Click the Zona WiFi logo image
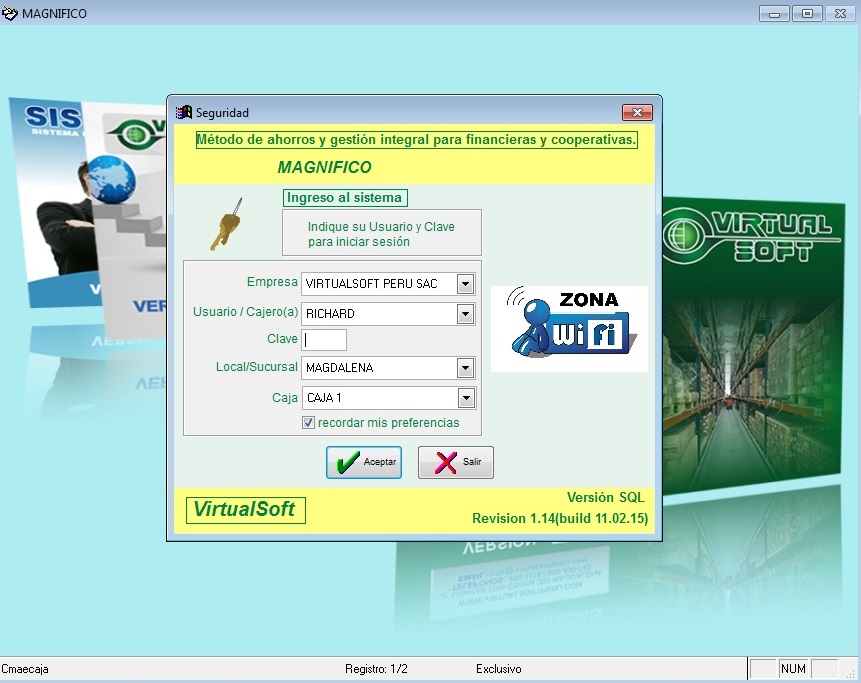The image size is (861, 683). [569, 328]
